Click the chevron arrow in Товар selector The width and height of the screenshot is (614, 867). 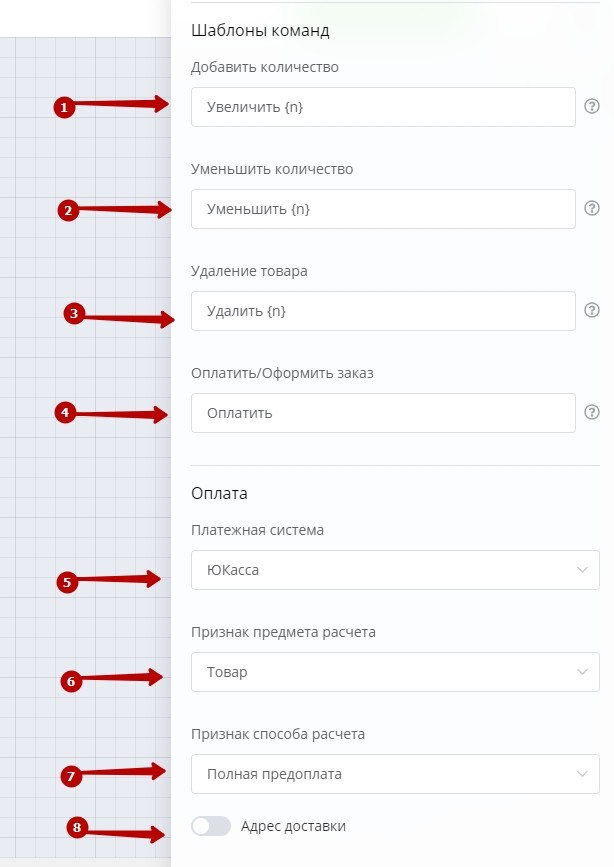582,672
